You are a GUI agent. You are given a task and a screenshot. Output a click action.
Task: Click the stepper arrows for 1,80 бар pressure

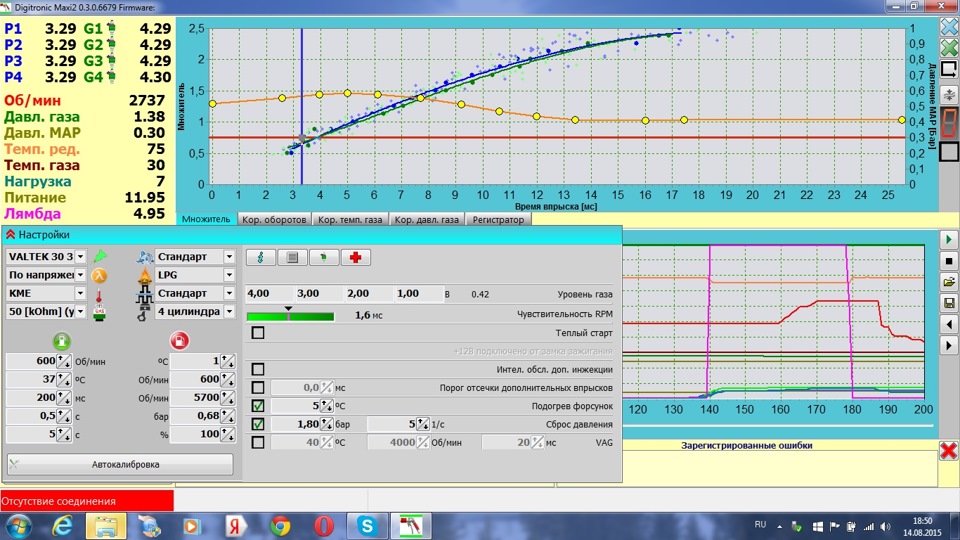[x=327, y=424]
